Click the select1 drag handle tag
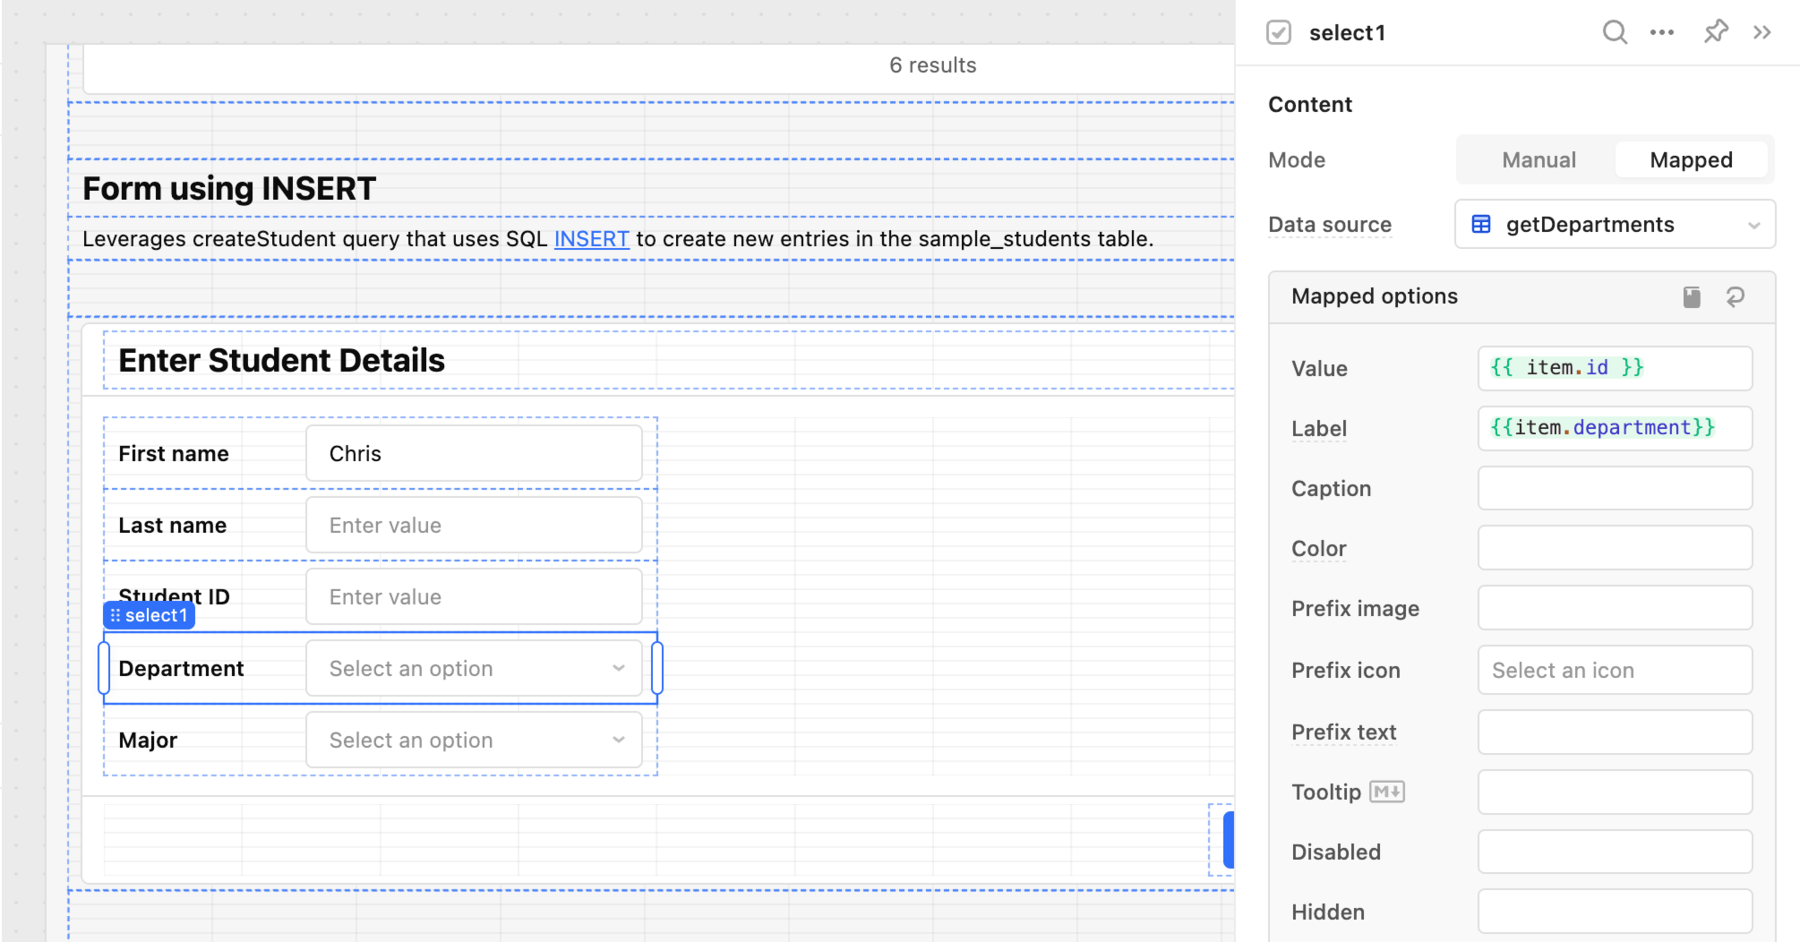Image resolution: width=1800 pixels, height=942 pixels. pos(149,615)
